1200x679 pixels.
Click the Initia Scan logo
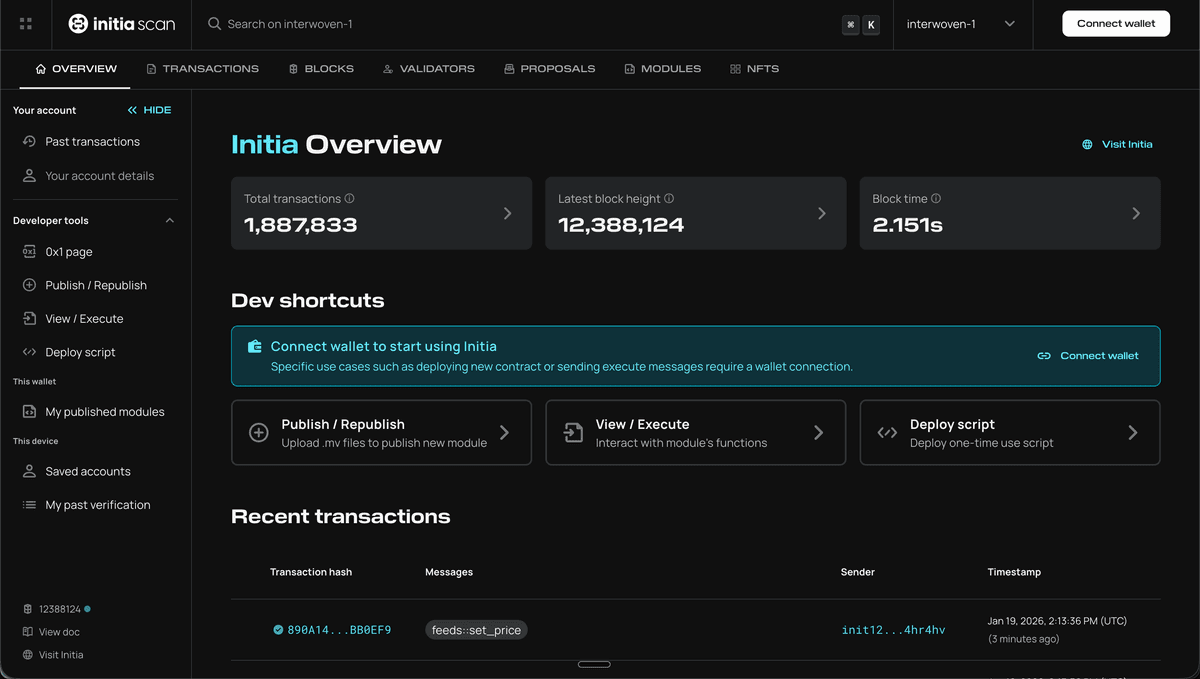[x=121, y=24]
